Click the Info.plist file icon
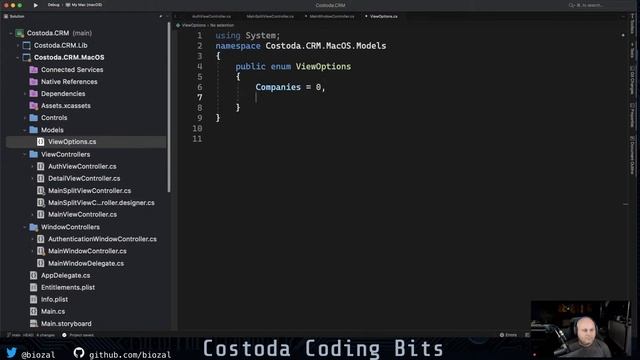 tap(33, 300)
